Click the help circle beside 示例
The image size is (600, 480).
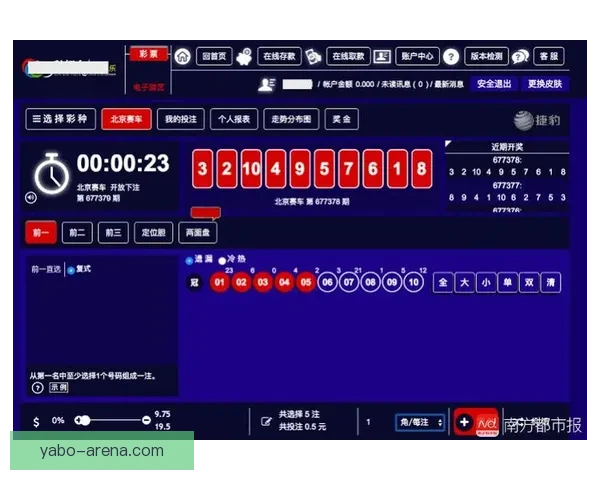[38, 388]
